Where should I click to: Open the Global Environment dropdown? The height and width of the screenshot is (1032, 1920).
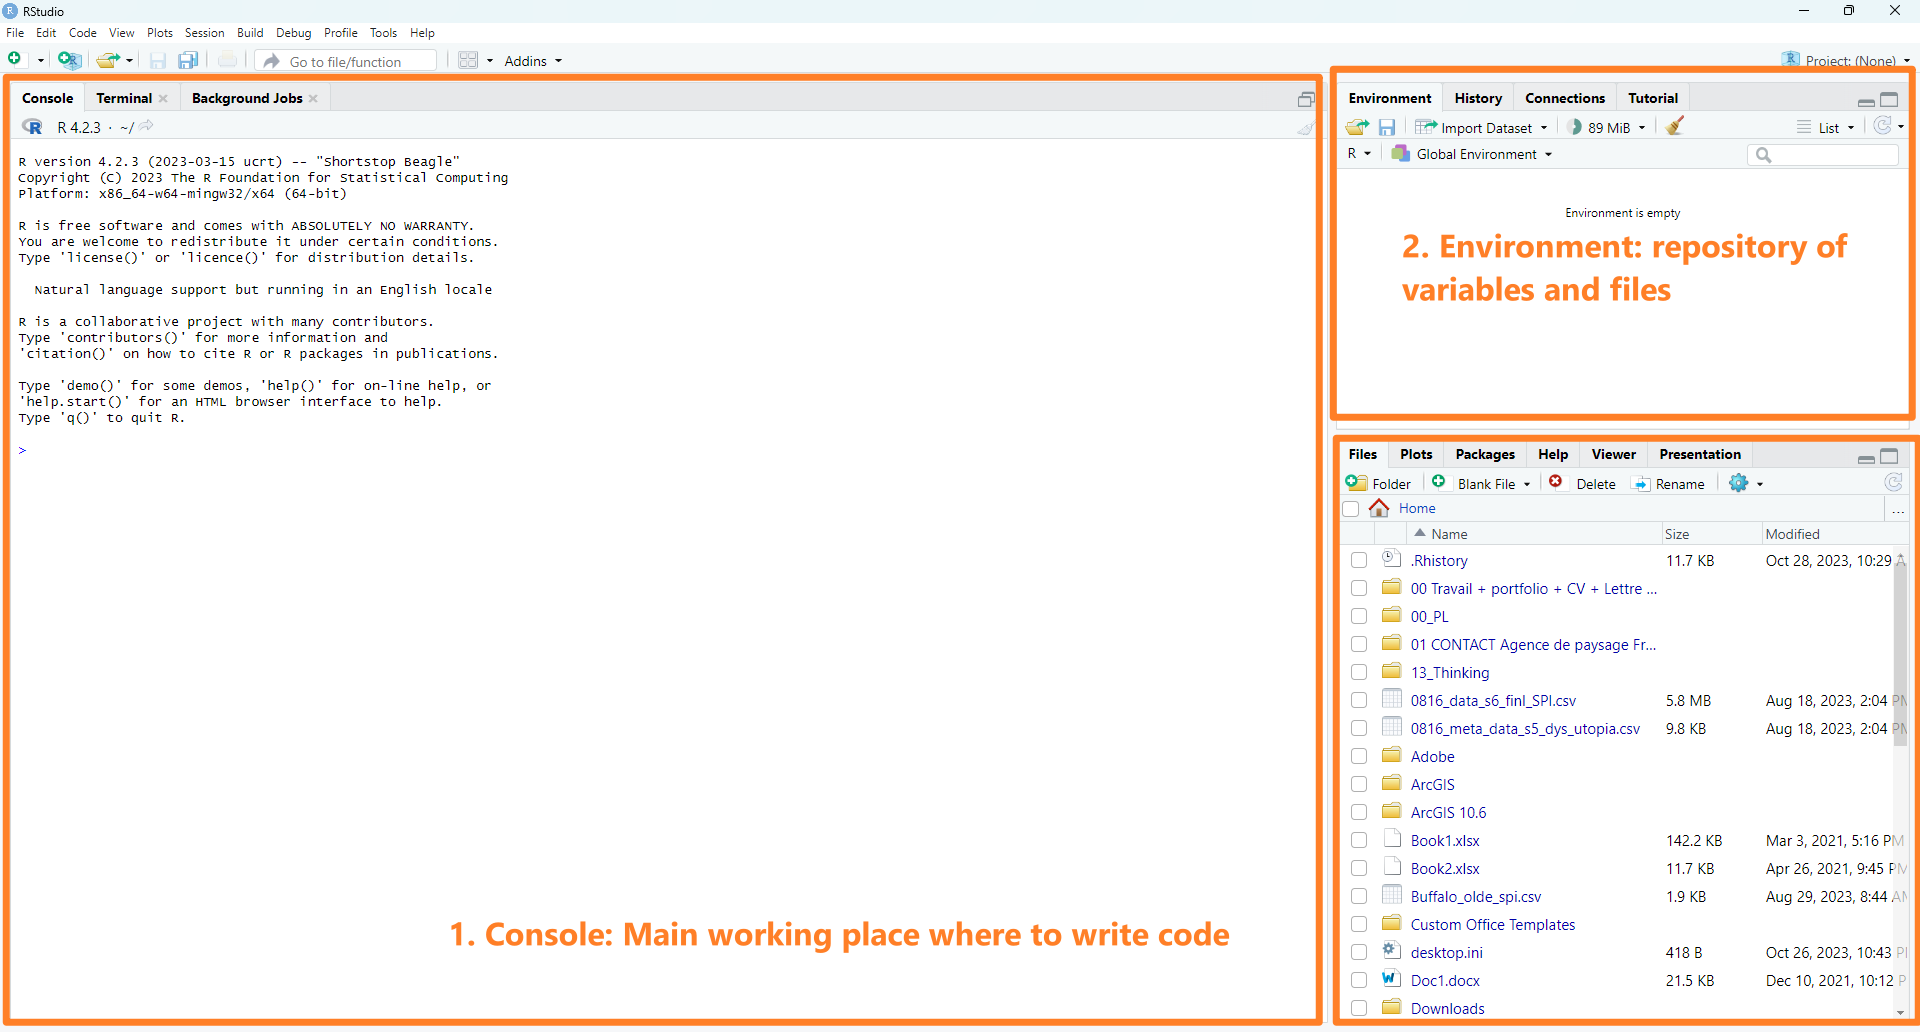(x=1473, y=154)
